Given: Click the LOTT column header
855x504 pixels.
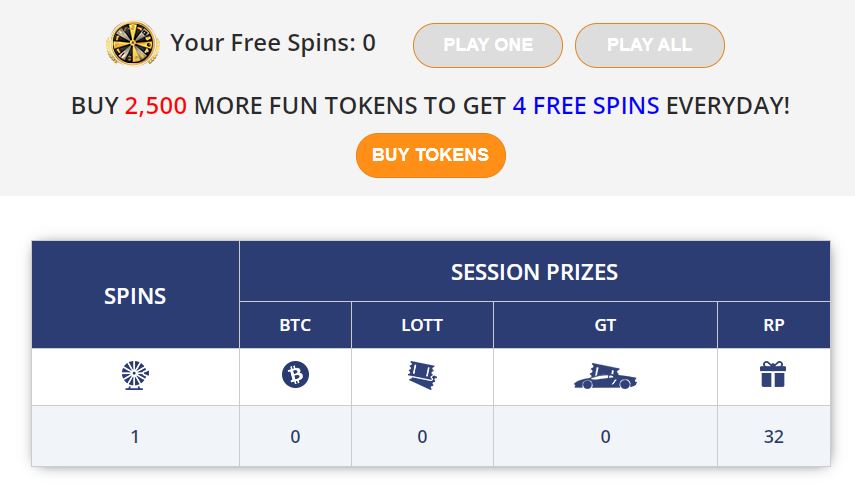Looking at the screenshot, I should tap(423, 325).
